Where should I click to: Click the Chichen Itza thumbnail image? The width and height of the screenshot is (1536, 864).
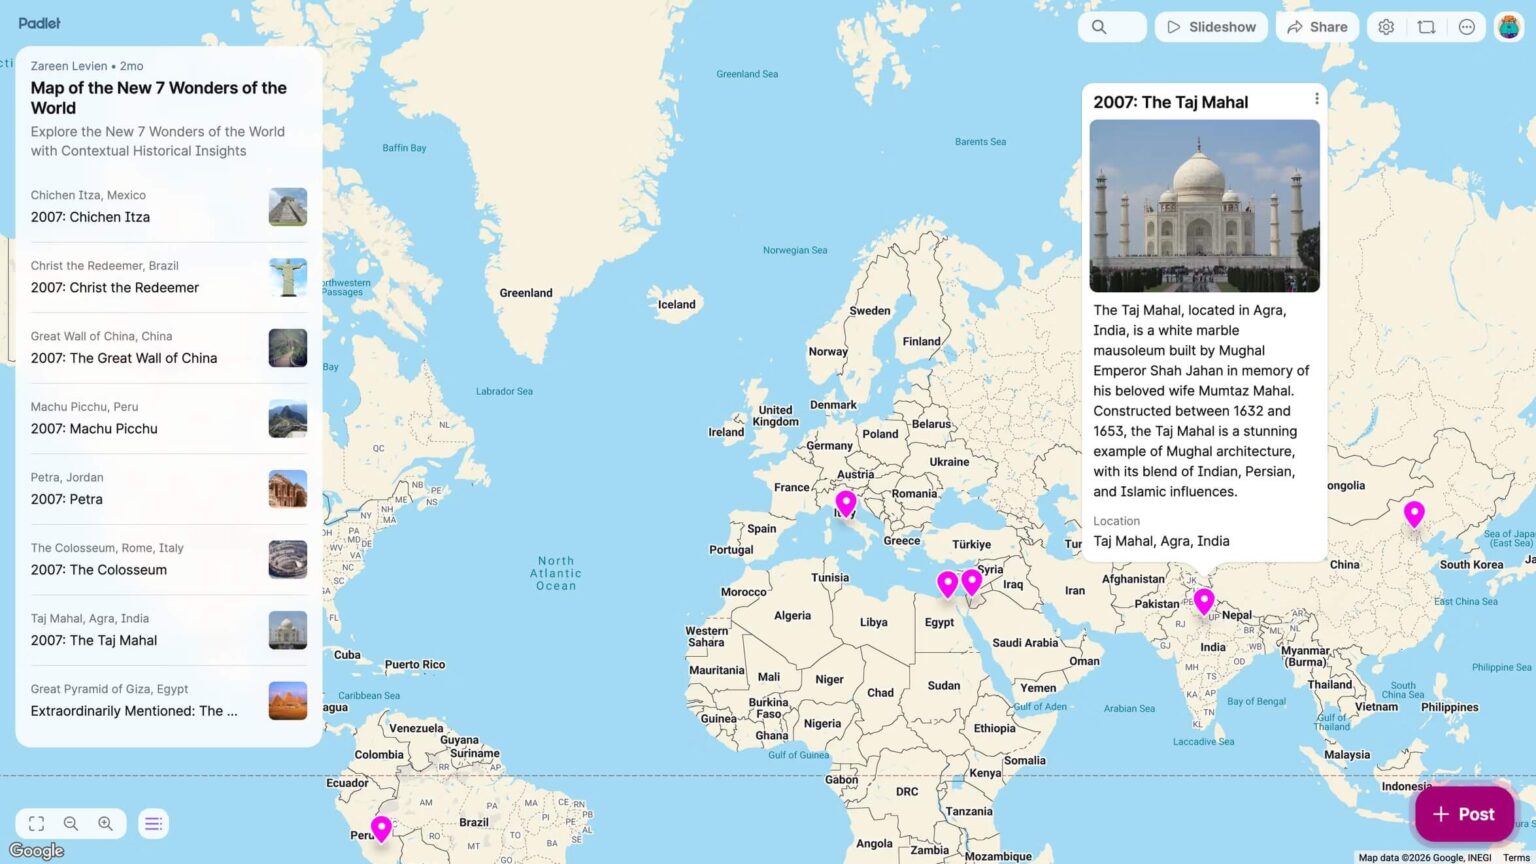coord(288,206)
